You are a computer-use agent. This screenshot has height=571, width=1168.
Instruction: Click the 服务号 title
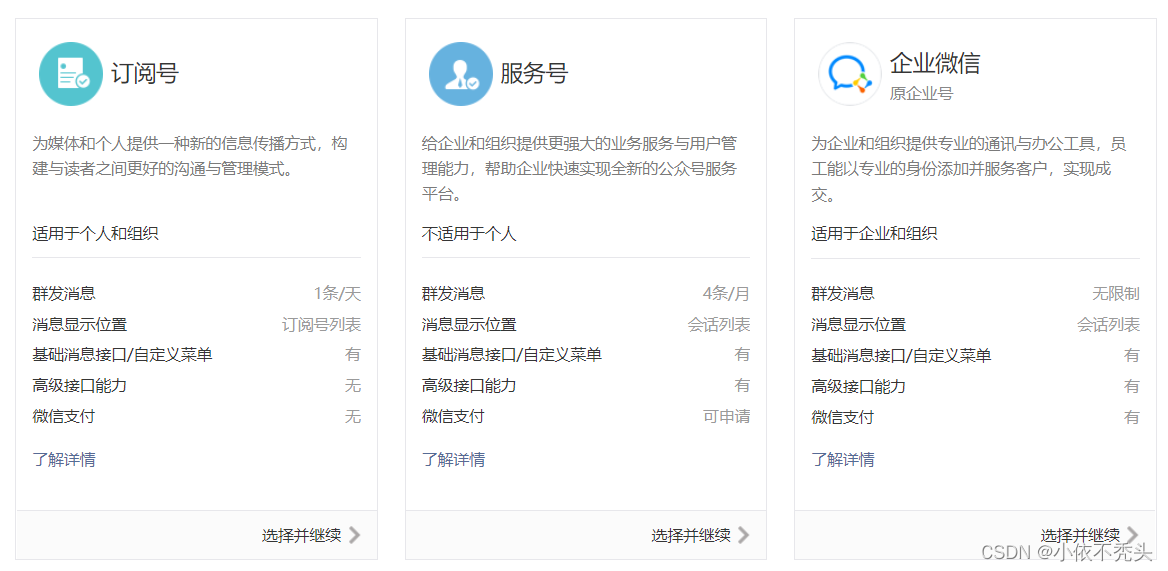tap(534, 73)
